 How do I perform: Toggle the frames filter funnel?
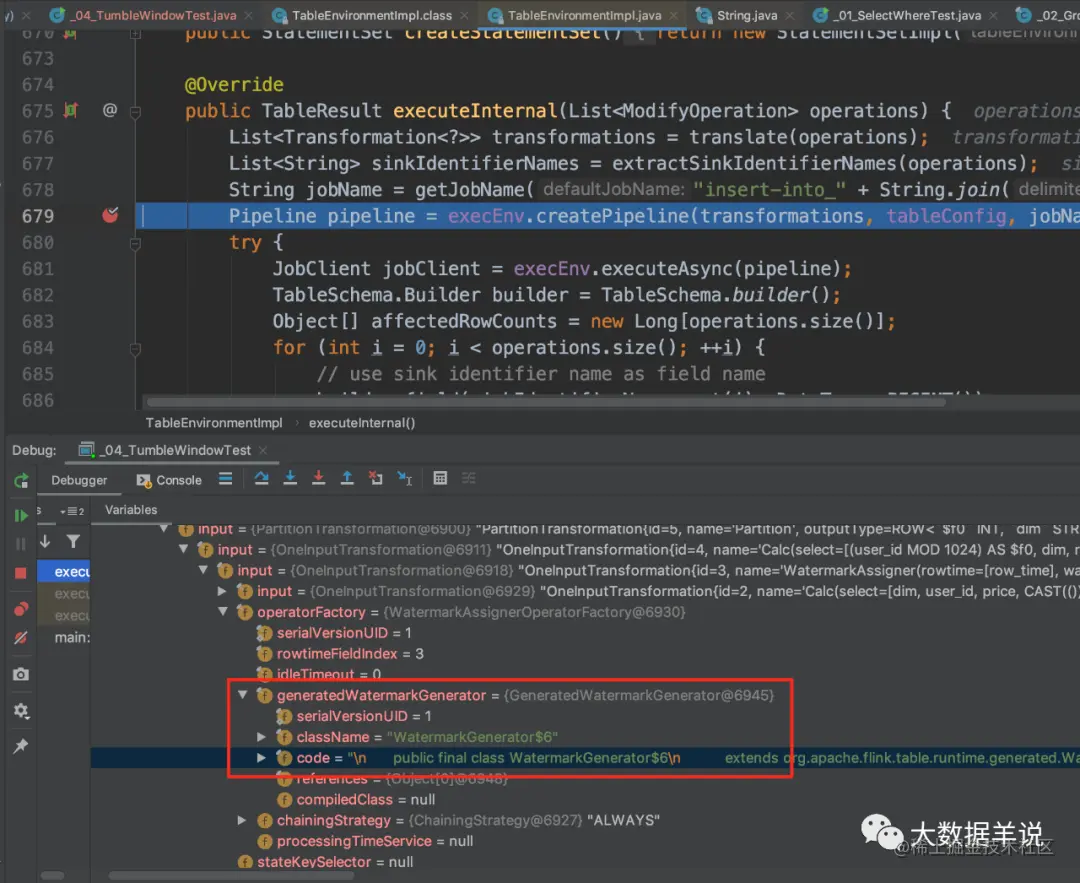(x=73, y=541)
